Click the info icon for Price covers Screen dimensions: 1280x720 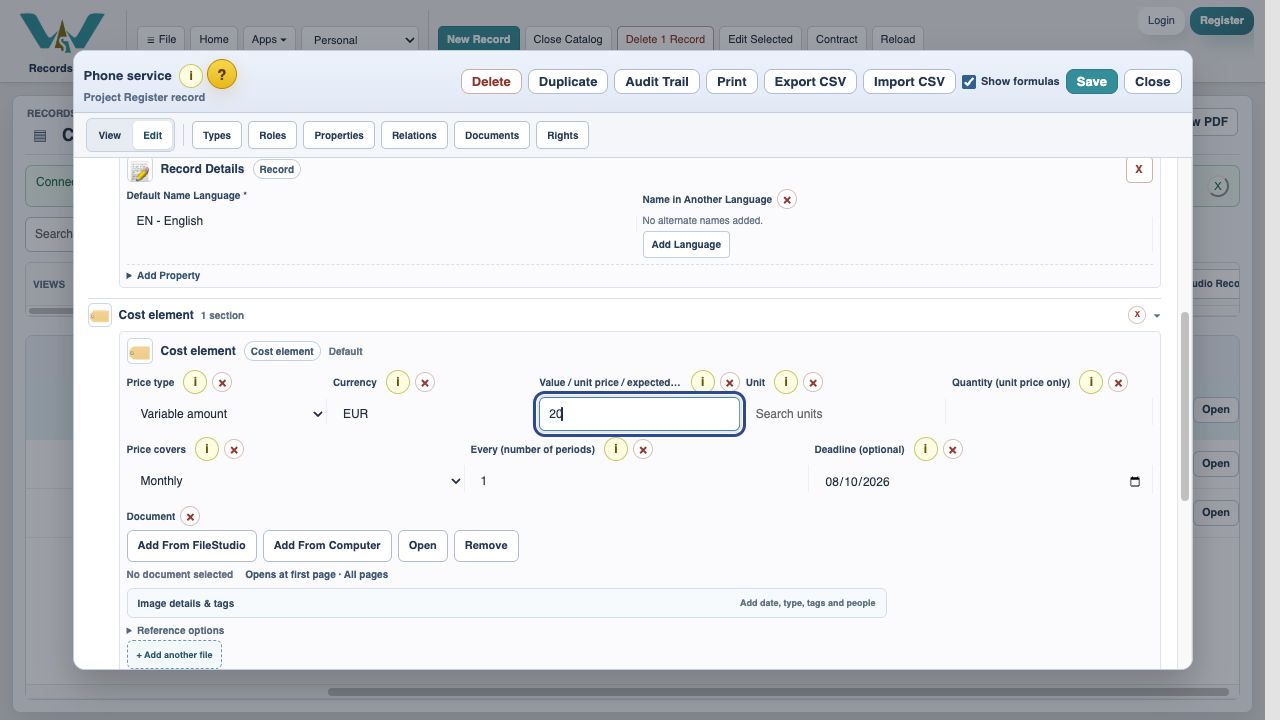coord(207,449)
